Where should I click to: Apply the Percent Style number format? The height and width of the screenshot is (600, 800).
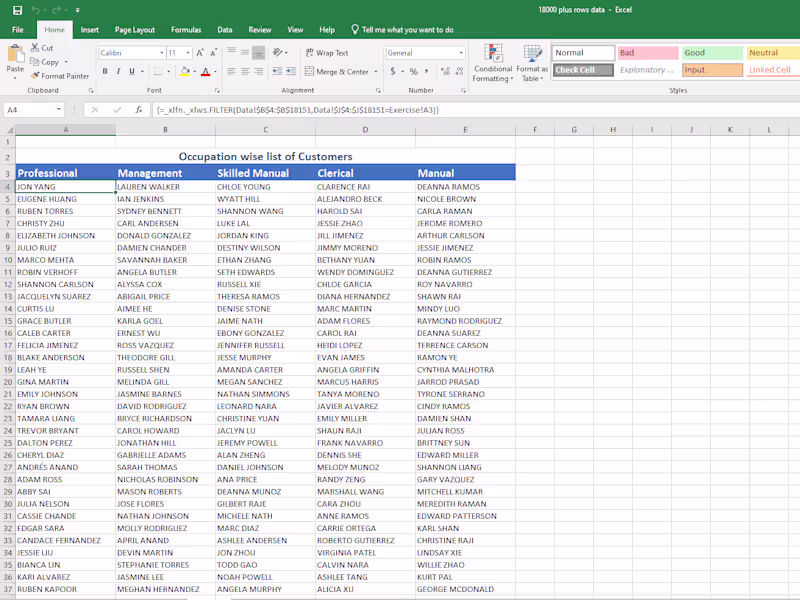point(412,72)
